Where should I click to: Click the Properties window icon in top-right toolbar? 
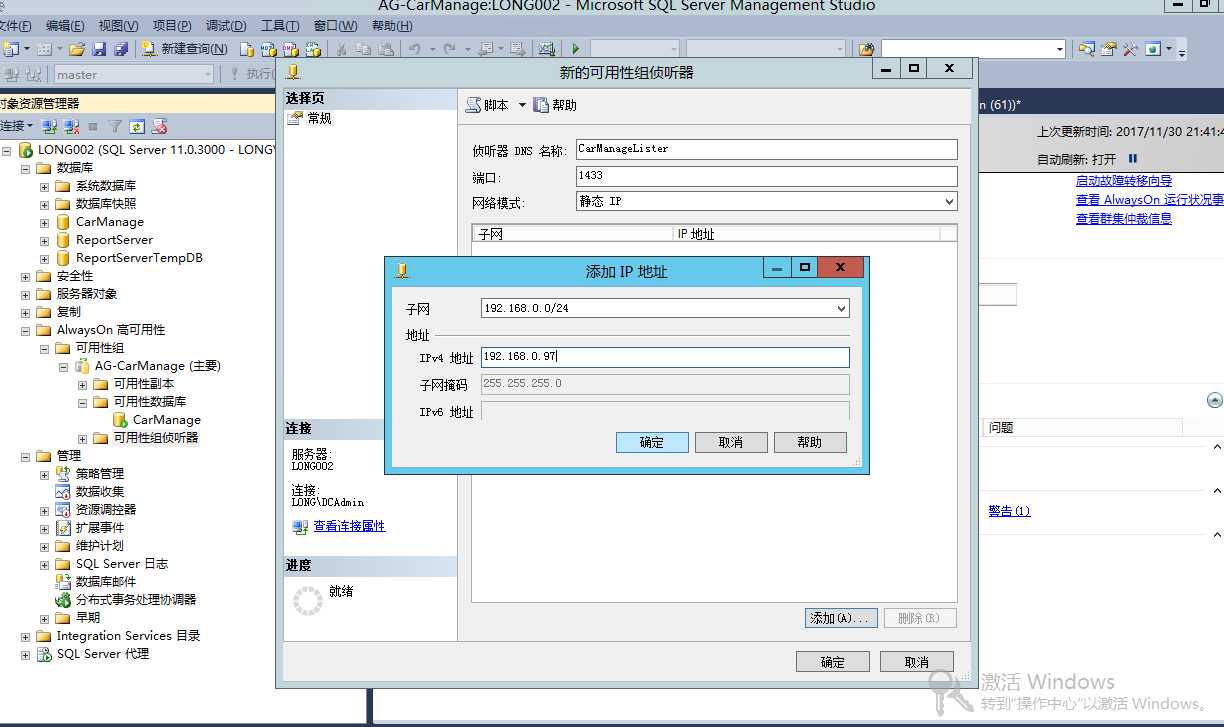(x=1108, y=49)
